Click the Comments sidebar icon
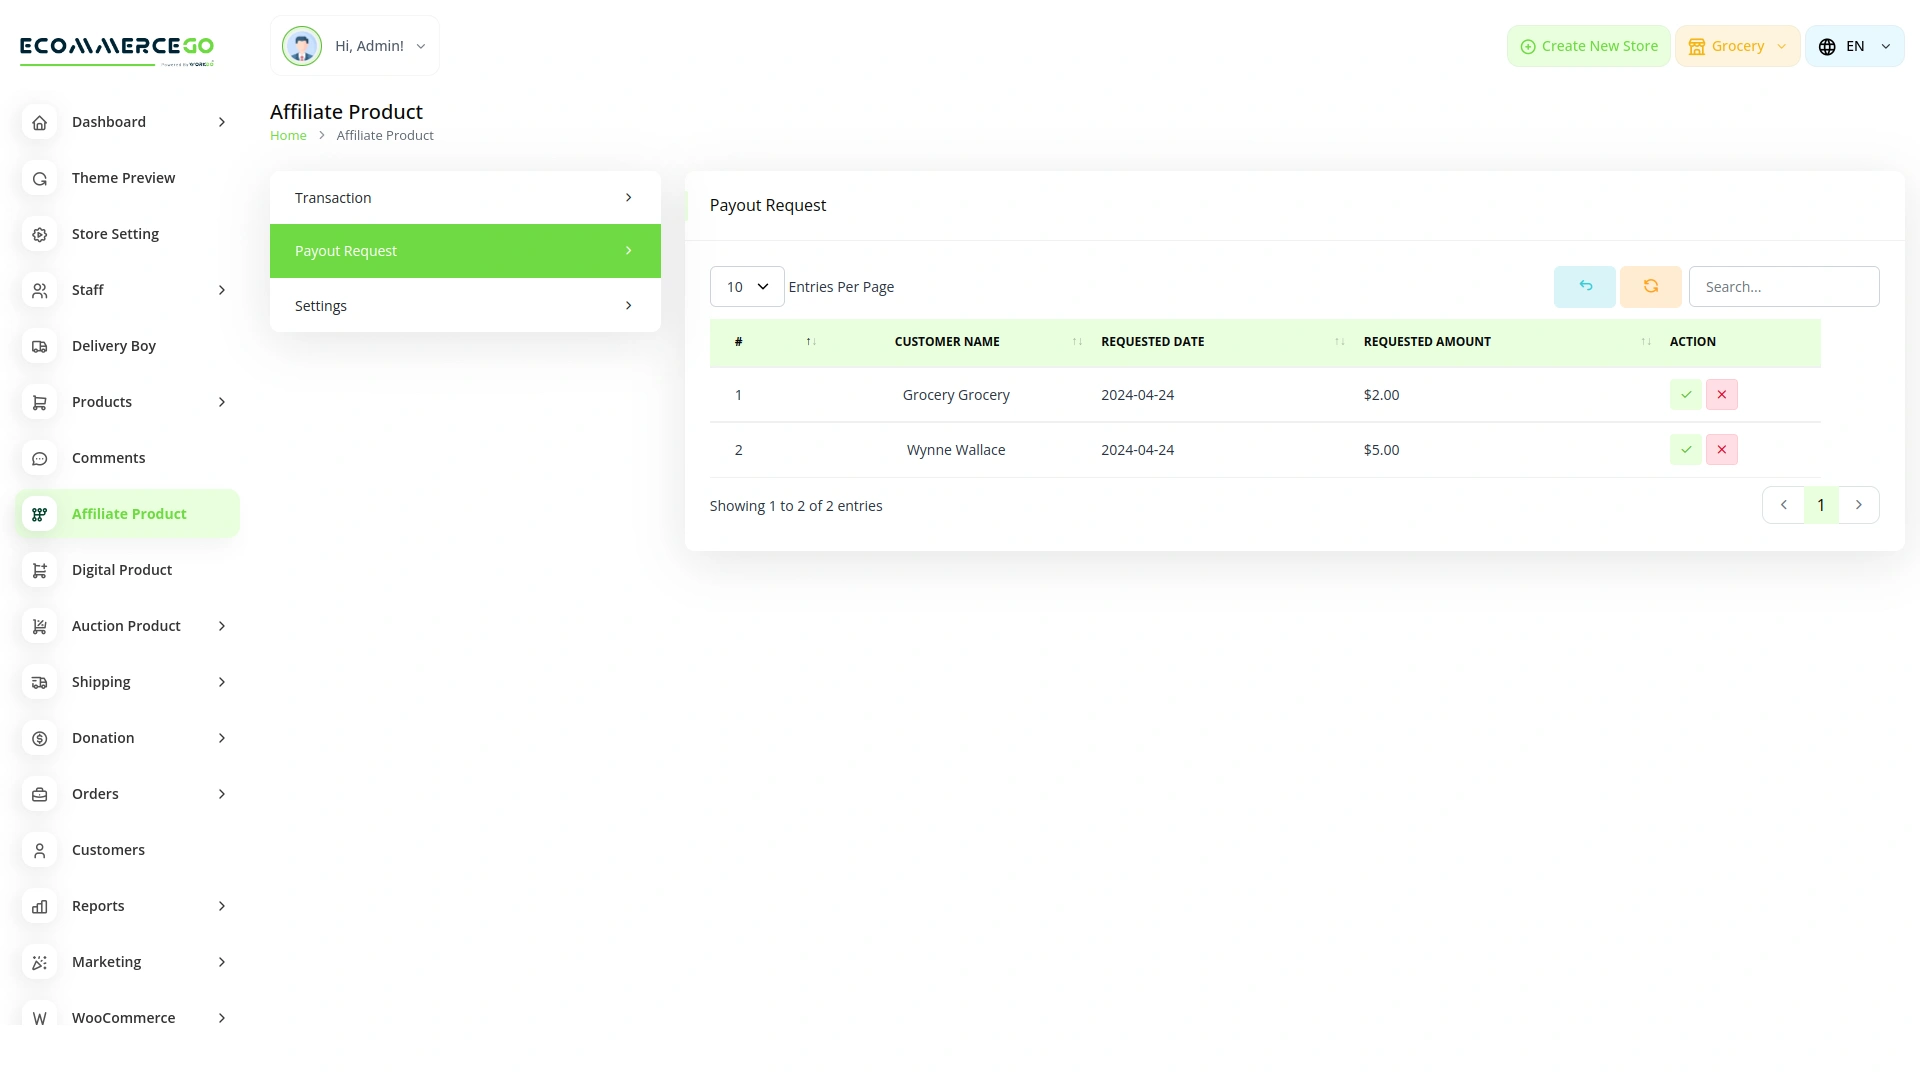This screenshot has width=1920, height=1080. [x=40, y=458]
